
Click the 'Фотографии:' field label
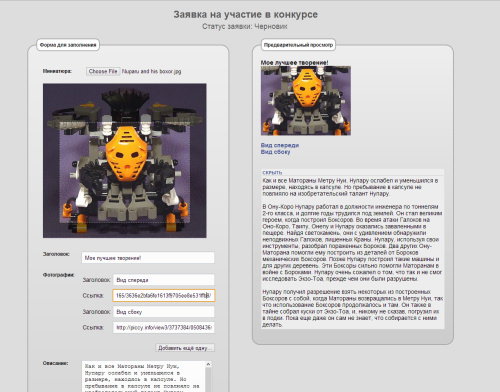58,275
